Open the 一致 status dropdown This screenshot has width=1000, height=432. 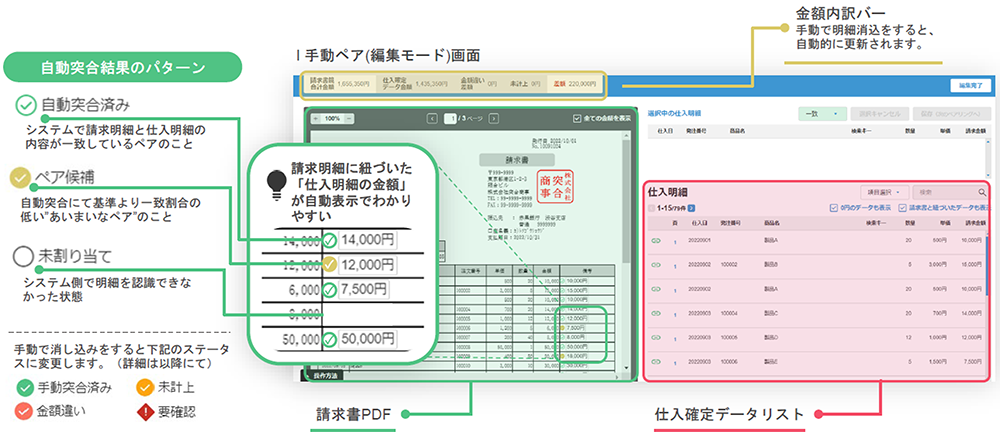(x=823, y=112)
